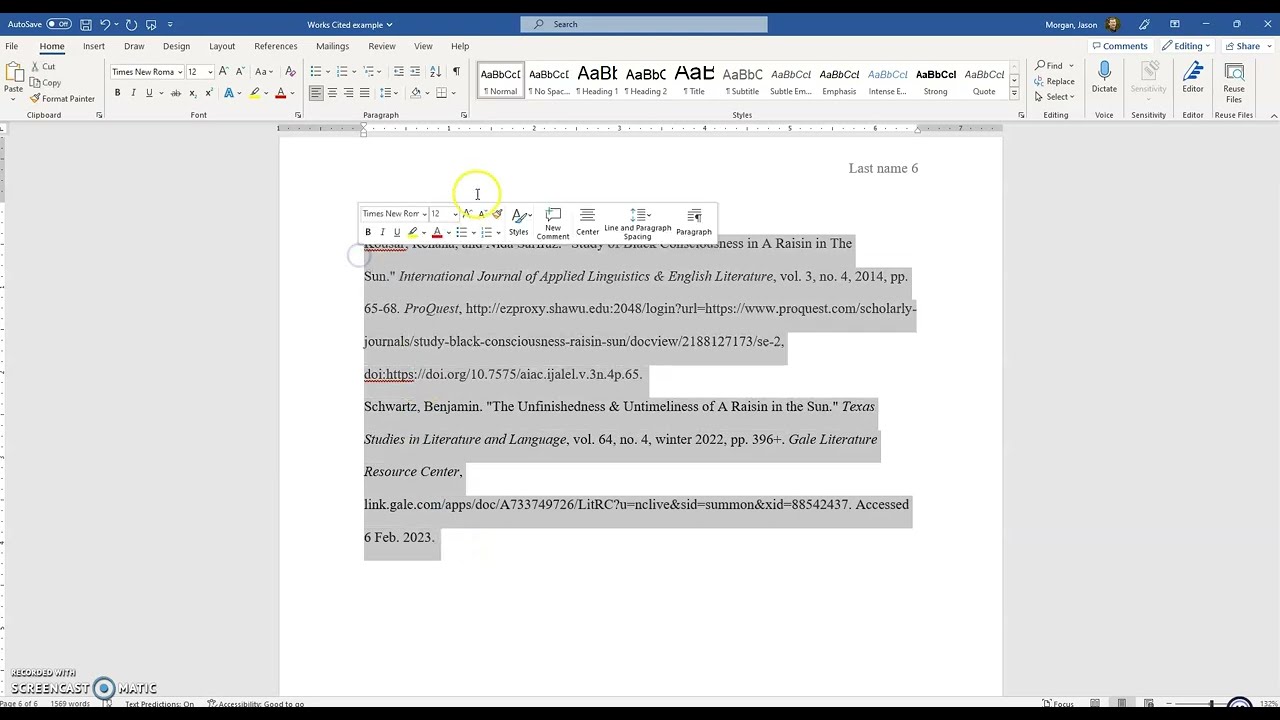1280x720 pixels.
Task: Toggle the AutoSave switch
Action: pos(59,24)
